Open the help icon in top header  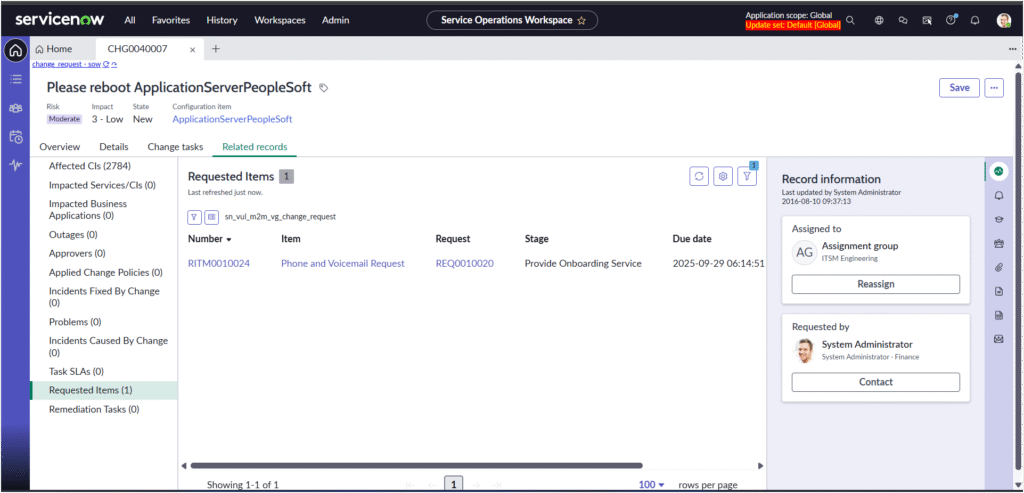click(x=951, y=20)
